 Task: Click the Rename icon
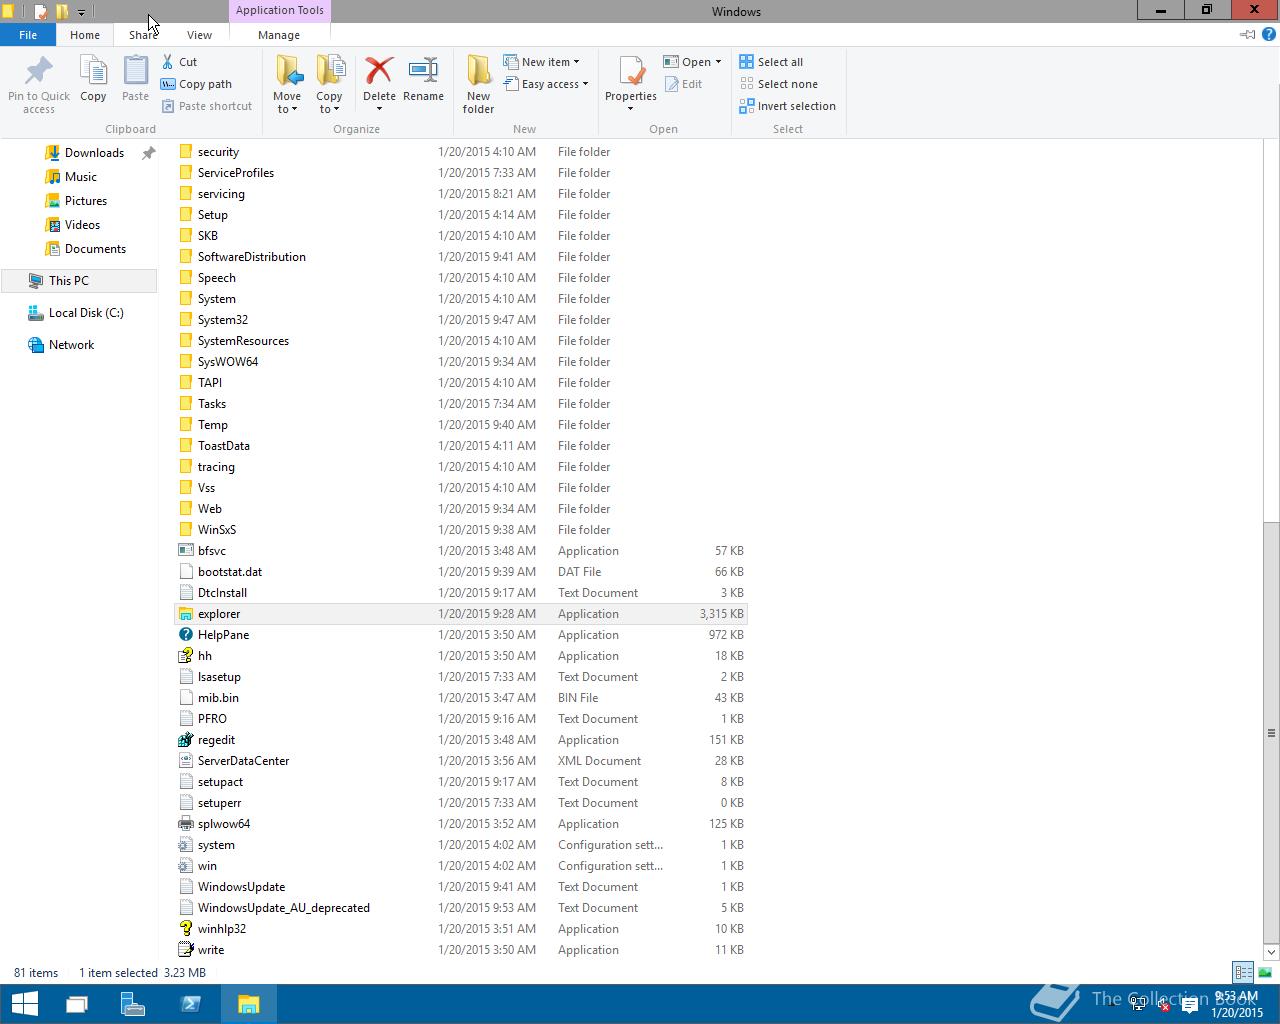[424, 71]
